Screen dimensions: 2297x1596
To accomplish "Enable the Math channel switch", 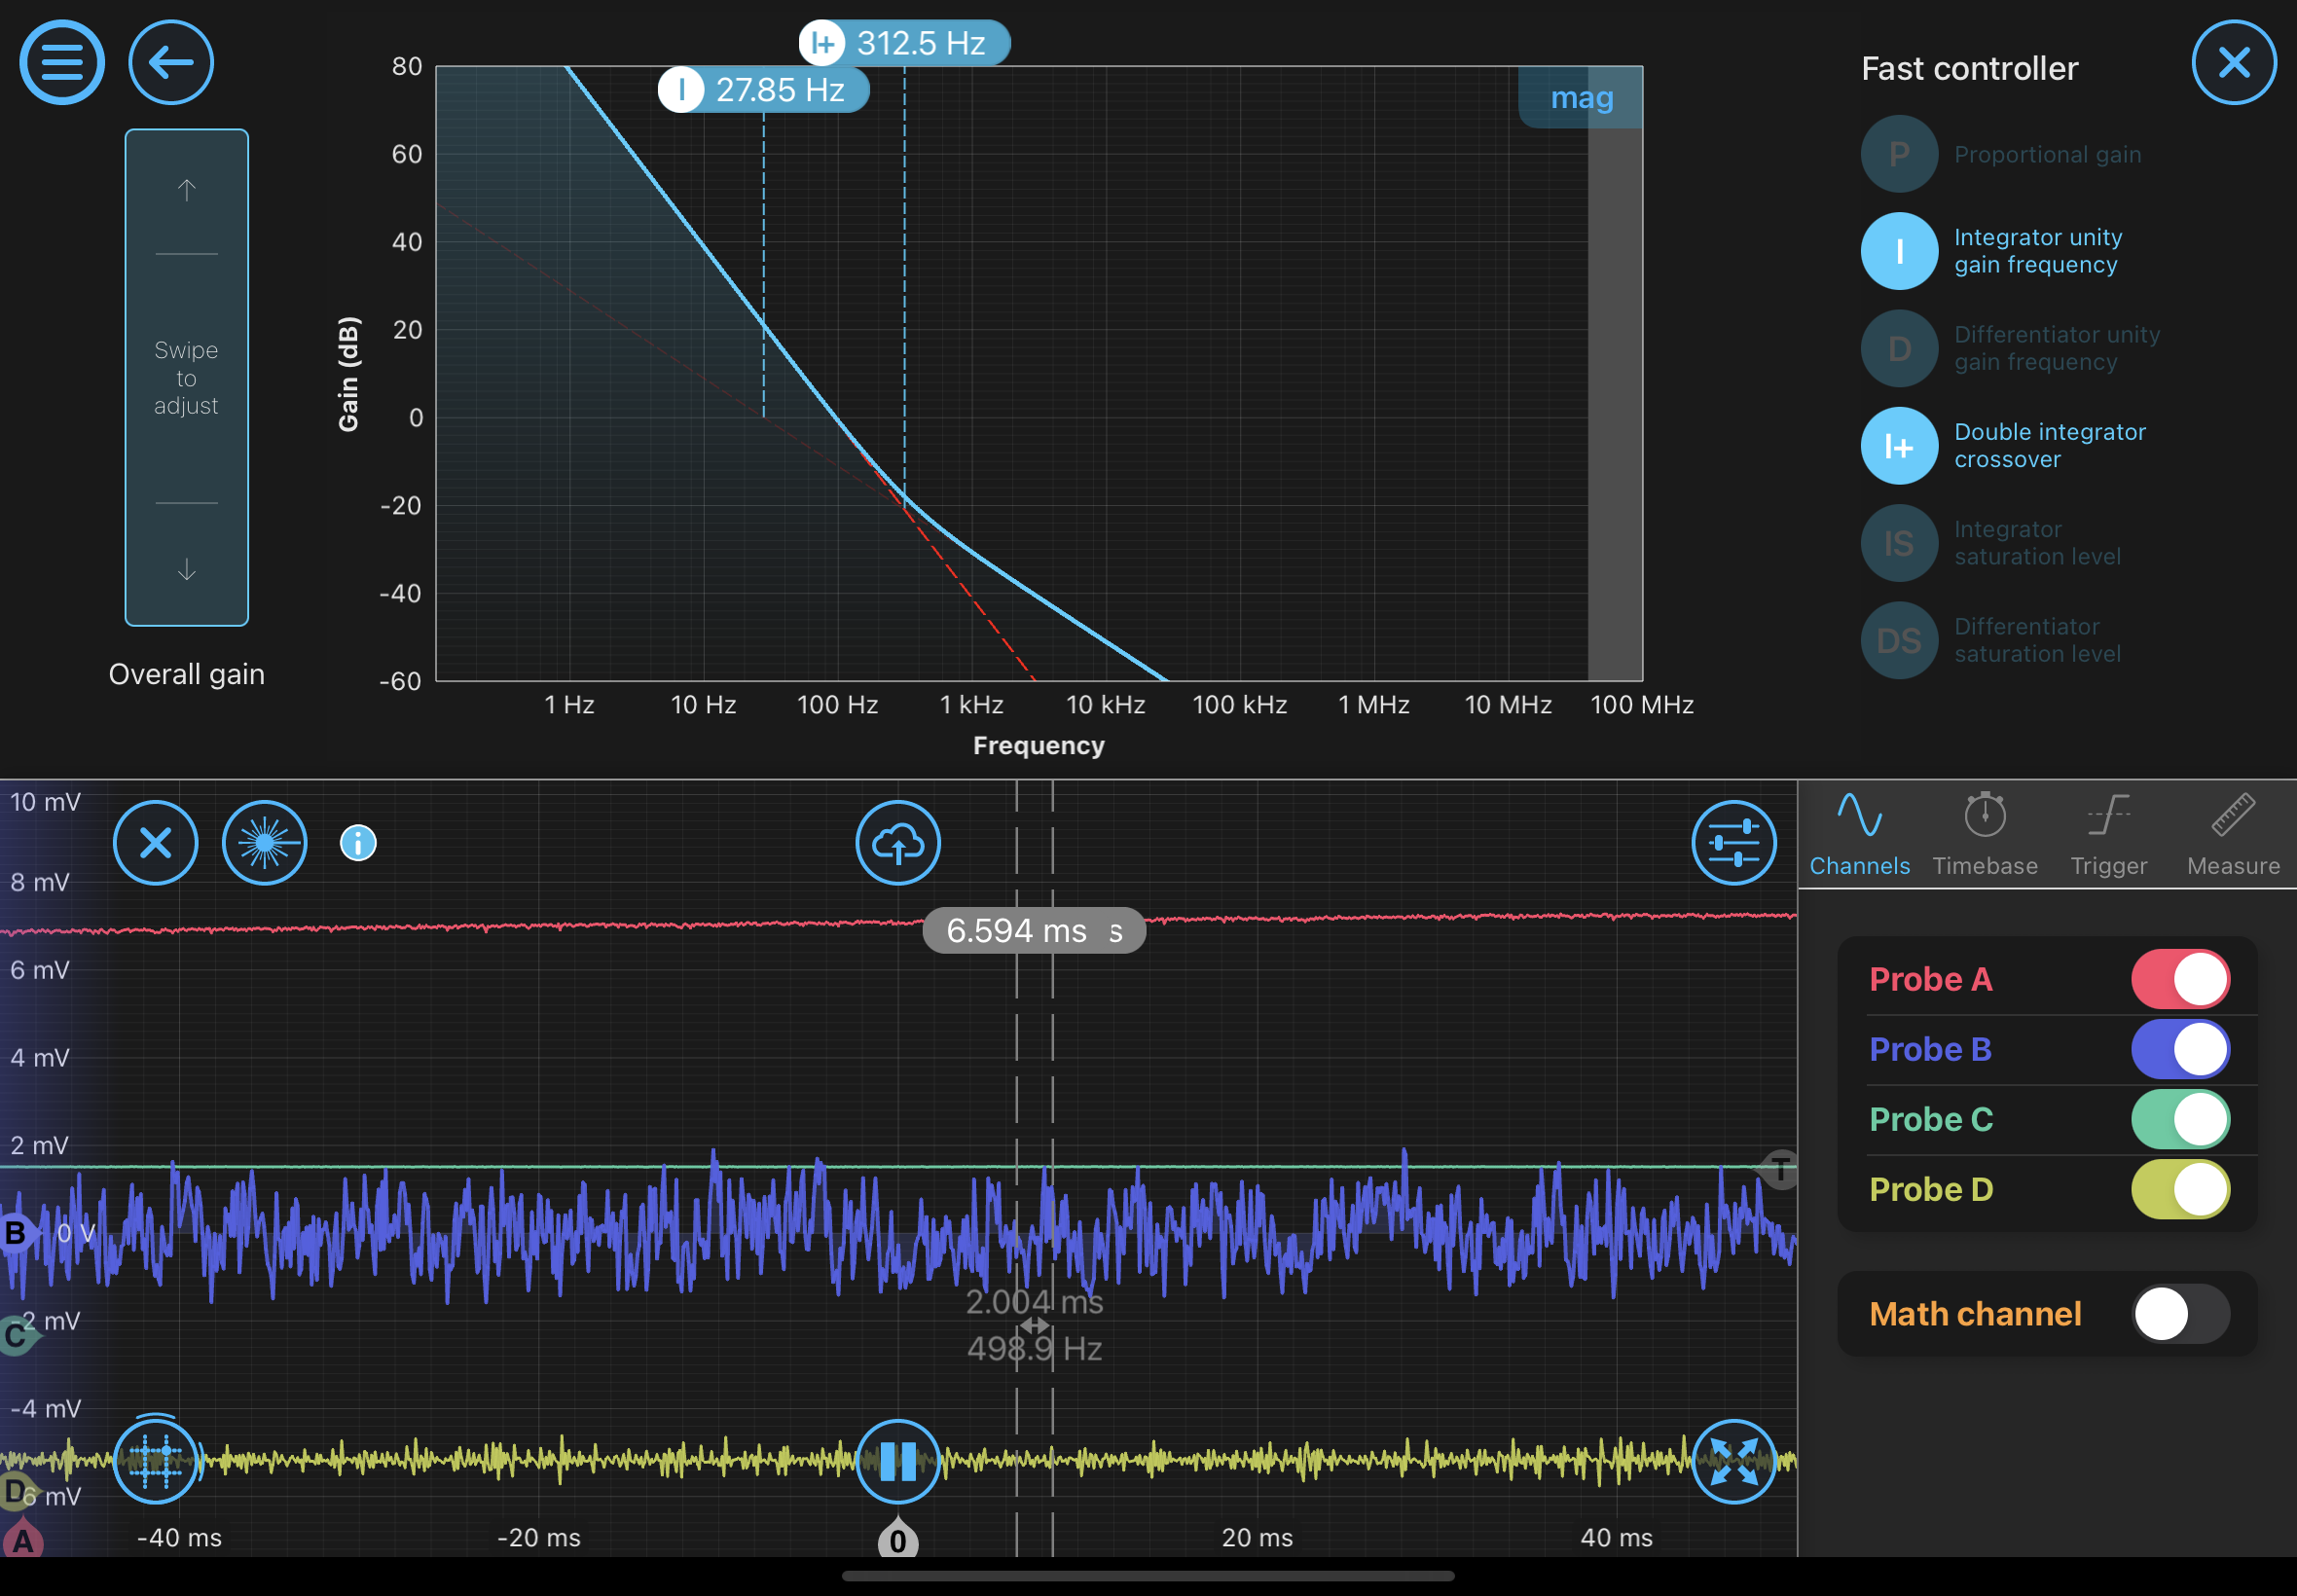I will tap(2180, 1314).
